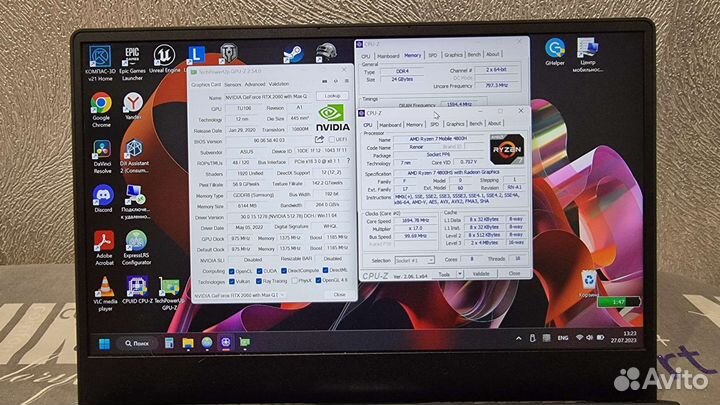Toggle the Ray Tracing checkbox
Viewport: 720px width, 405px height.
coord(259,281)
